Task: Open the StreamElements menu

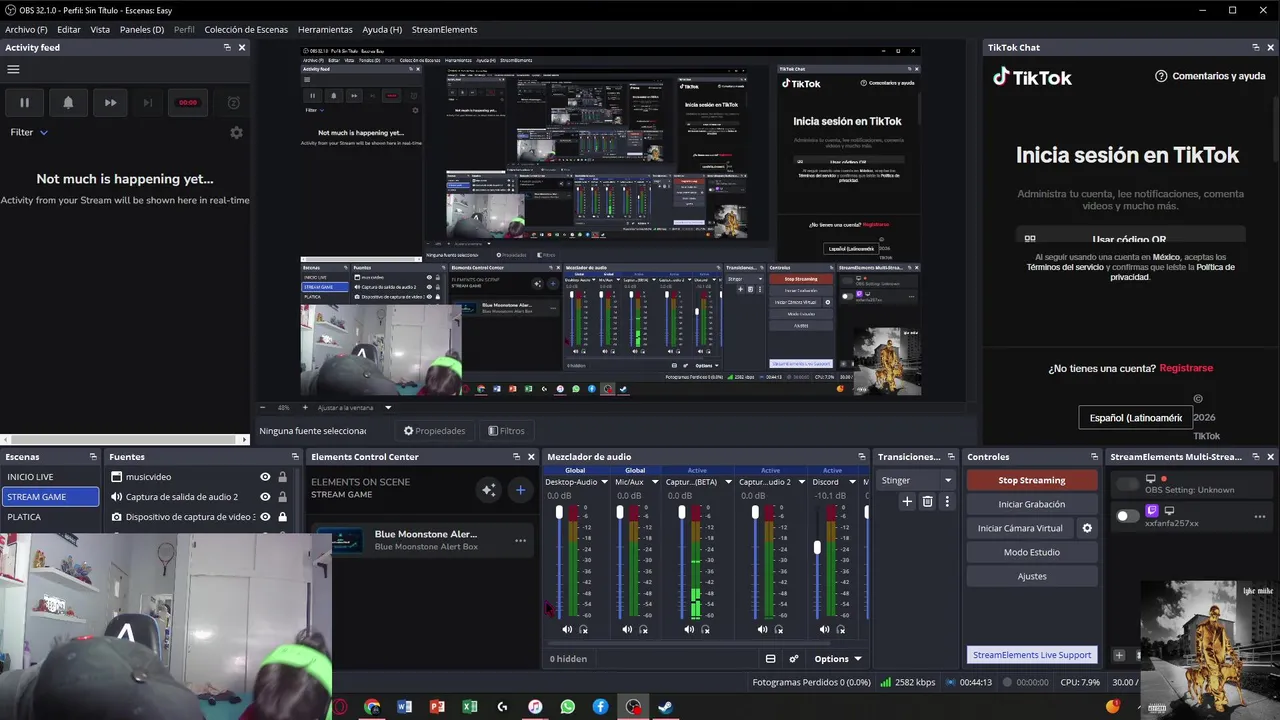Action: 444,30
